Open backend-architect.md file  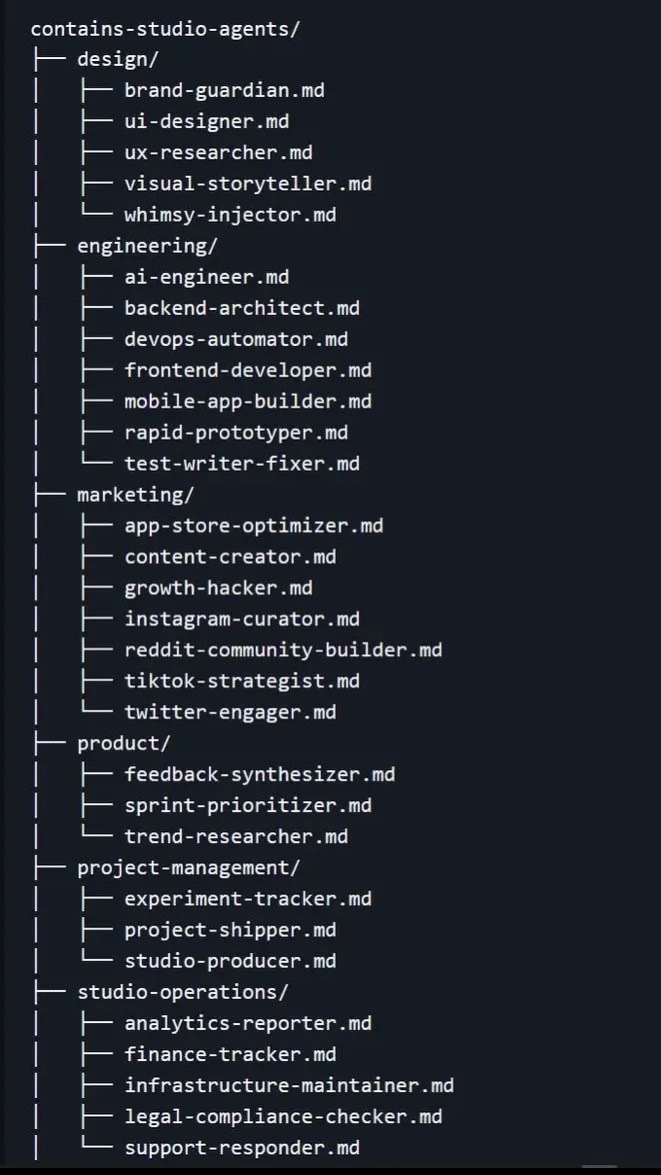[x=241, y=308]
